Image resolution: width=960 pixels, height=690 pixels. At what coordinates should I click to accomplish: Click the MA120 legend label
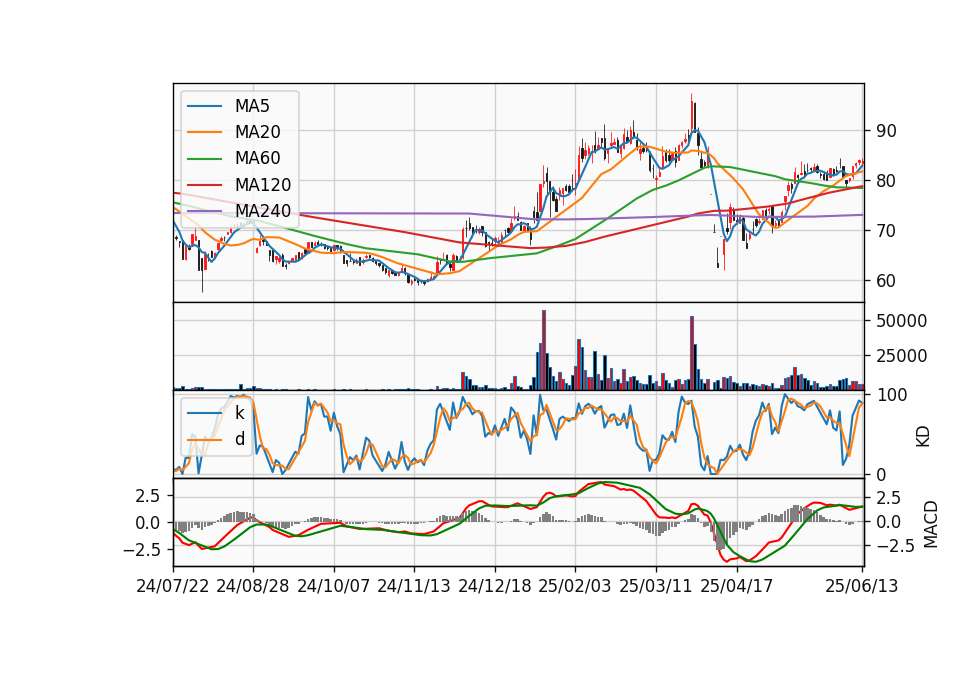click(263, 184)
